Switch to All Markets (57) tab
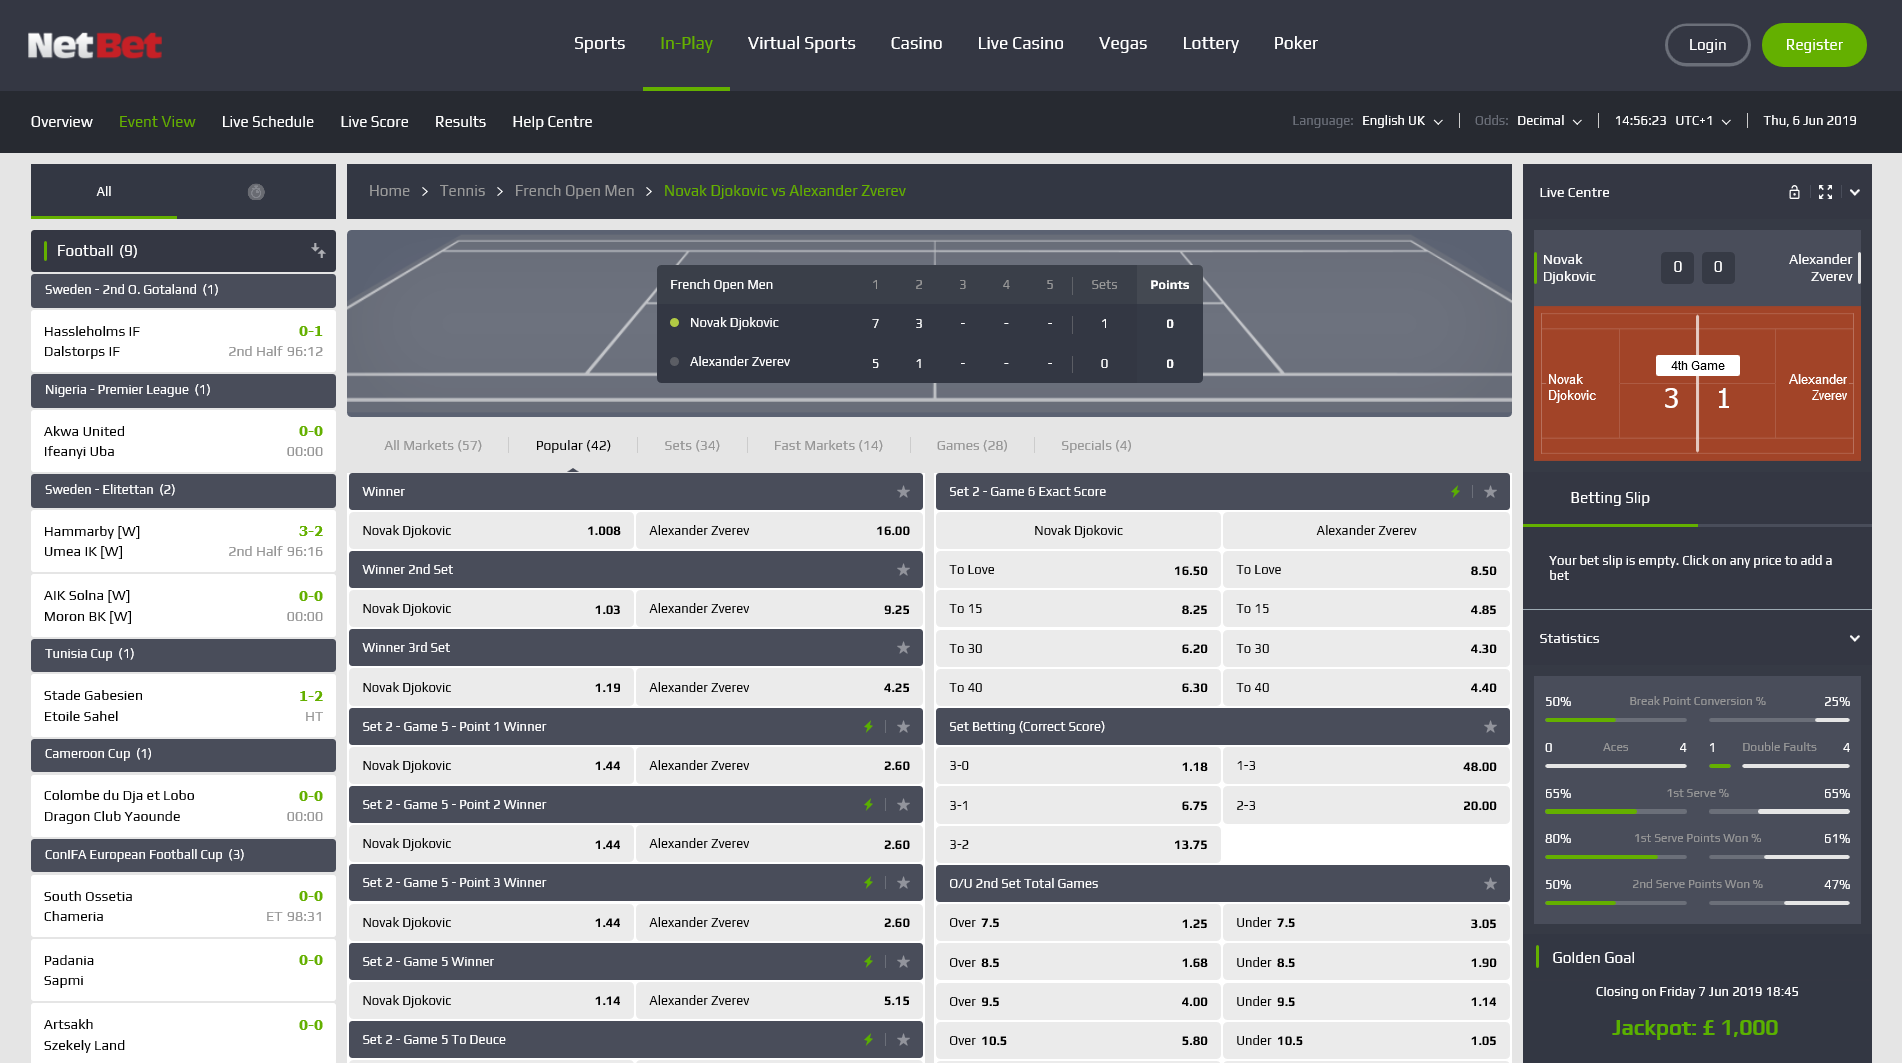This screenshot has height=1063, width=1902. coord(433,446)
